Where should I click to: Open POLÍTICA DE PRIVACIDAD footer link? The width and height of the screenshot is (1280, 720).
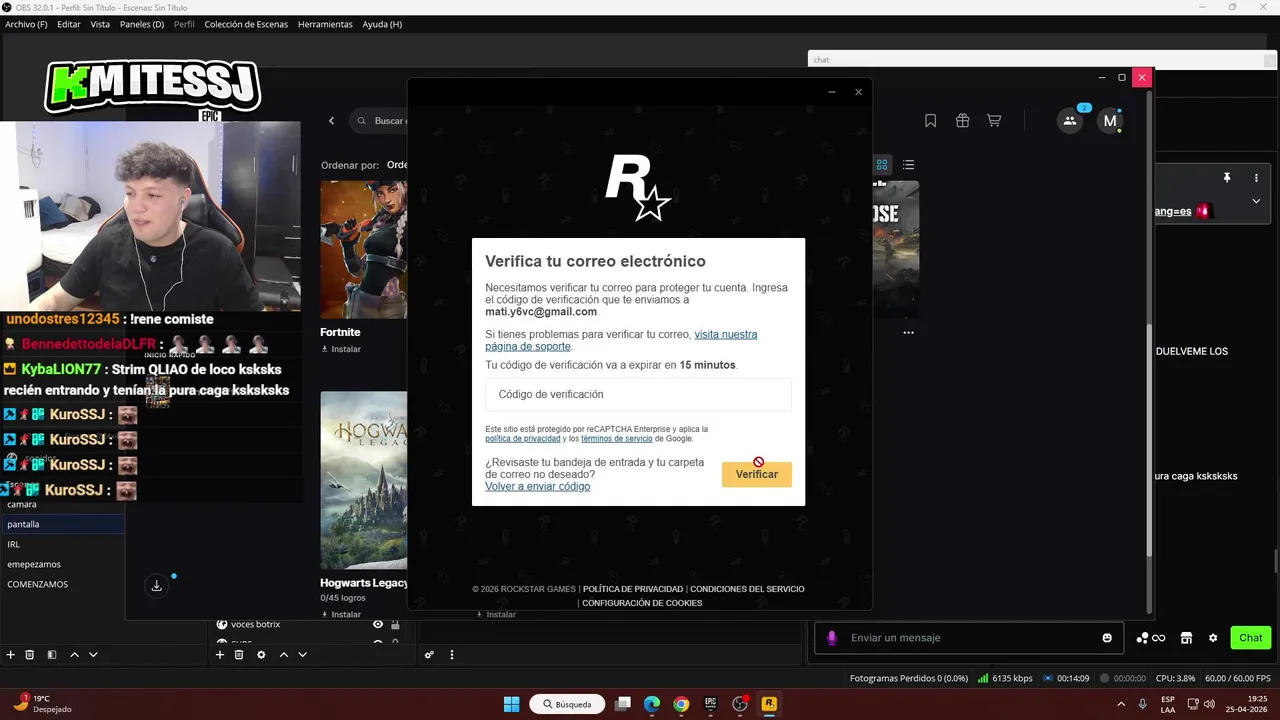pyautogui.click(x=633, y=589)
